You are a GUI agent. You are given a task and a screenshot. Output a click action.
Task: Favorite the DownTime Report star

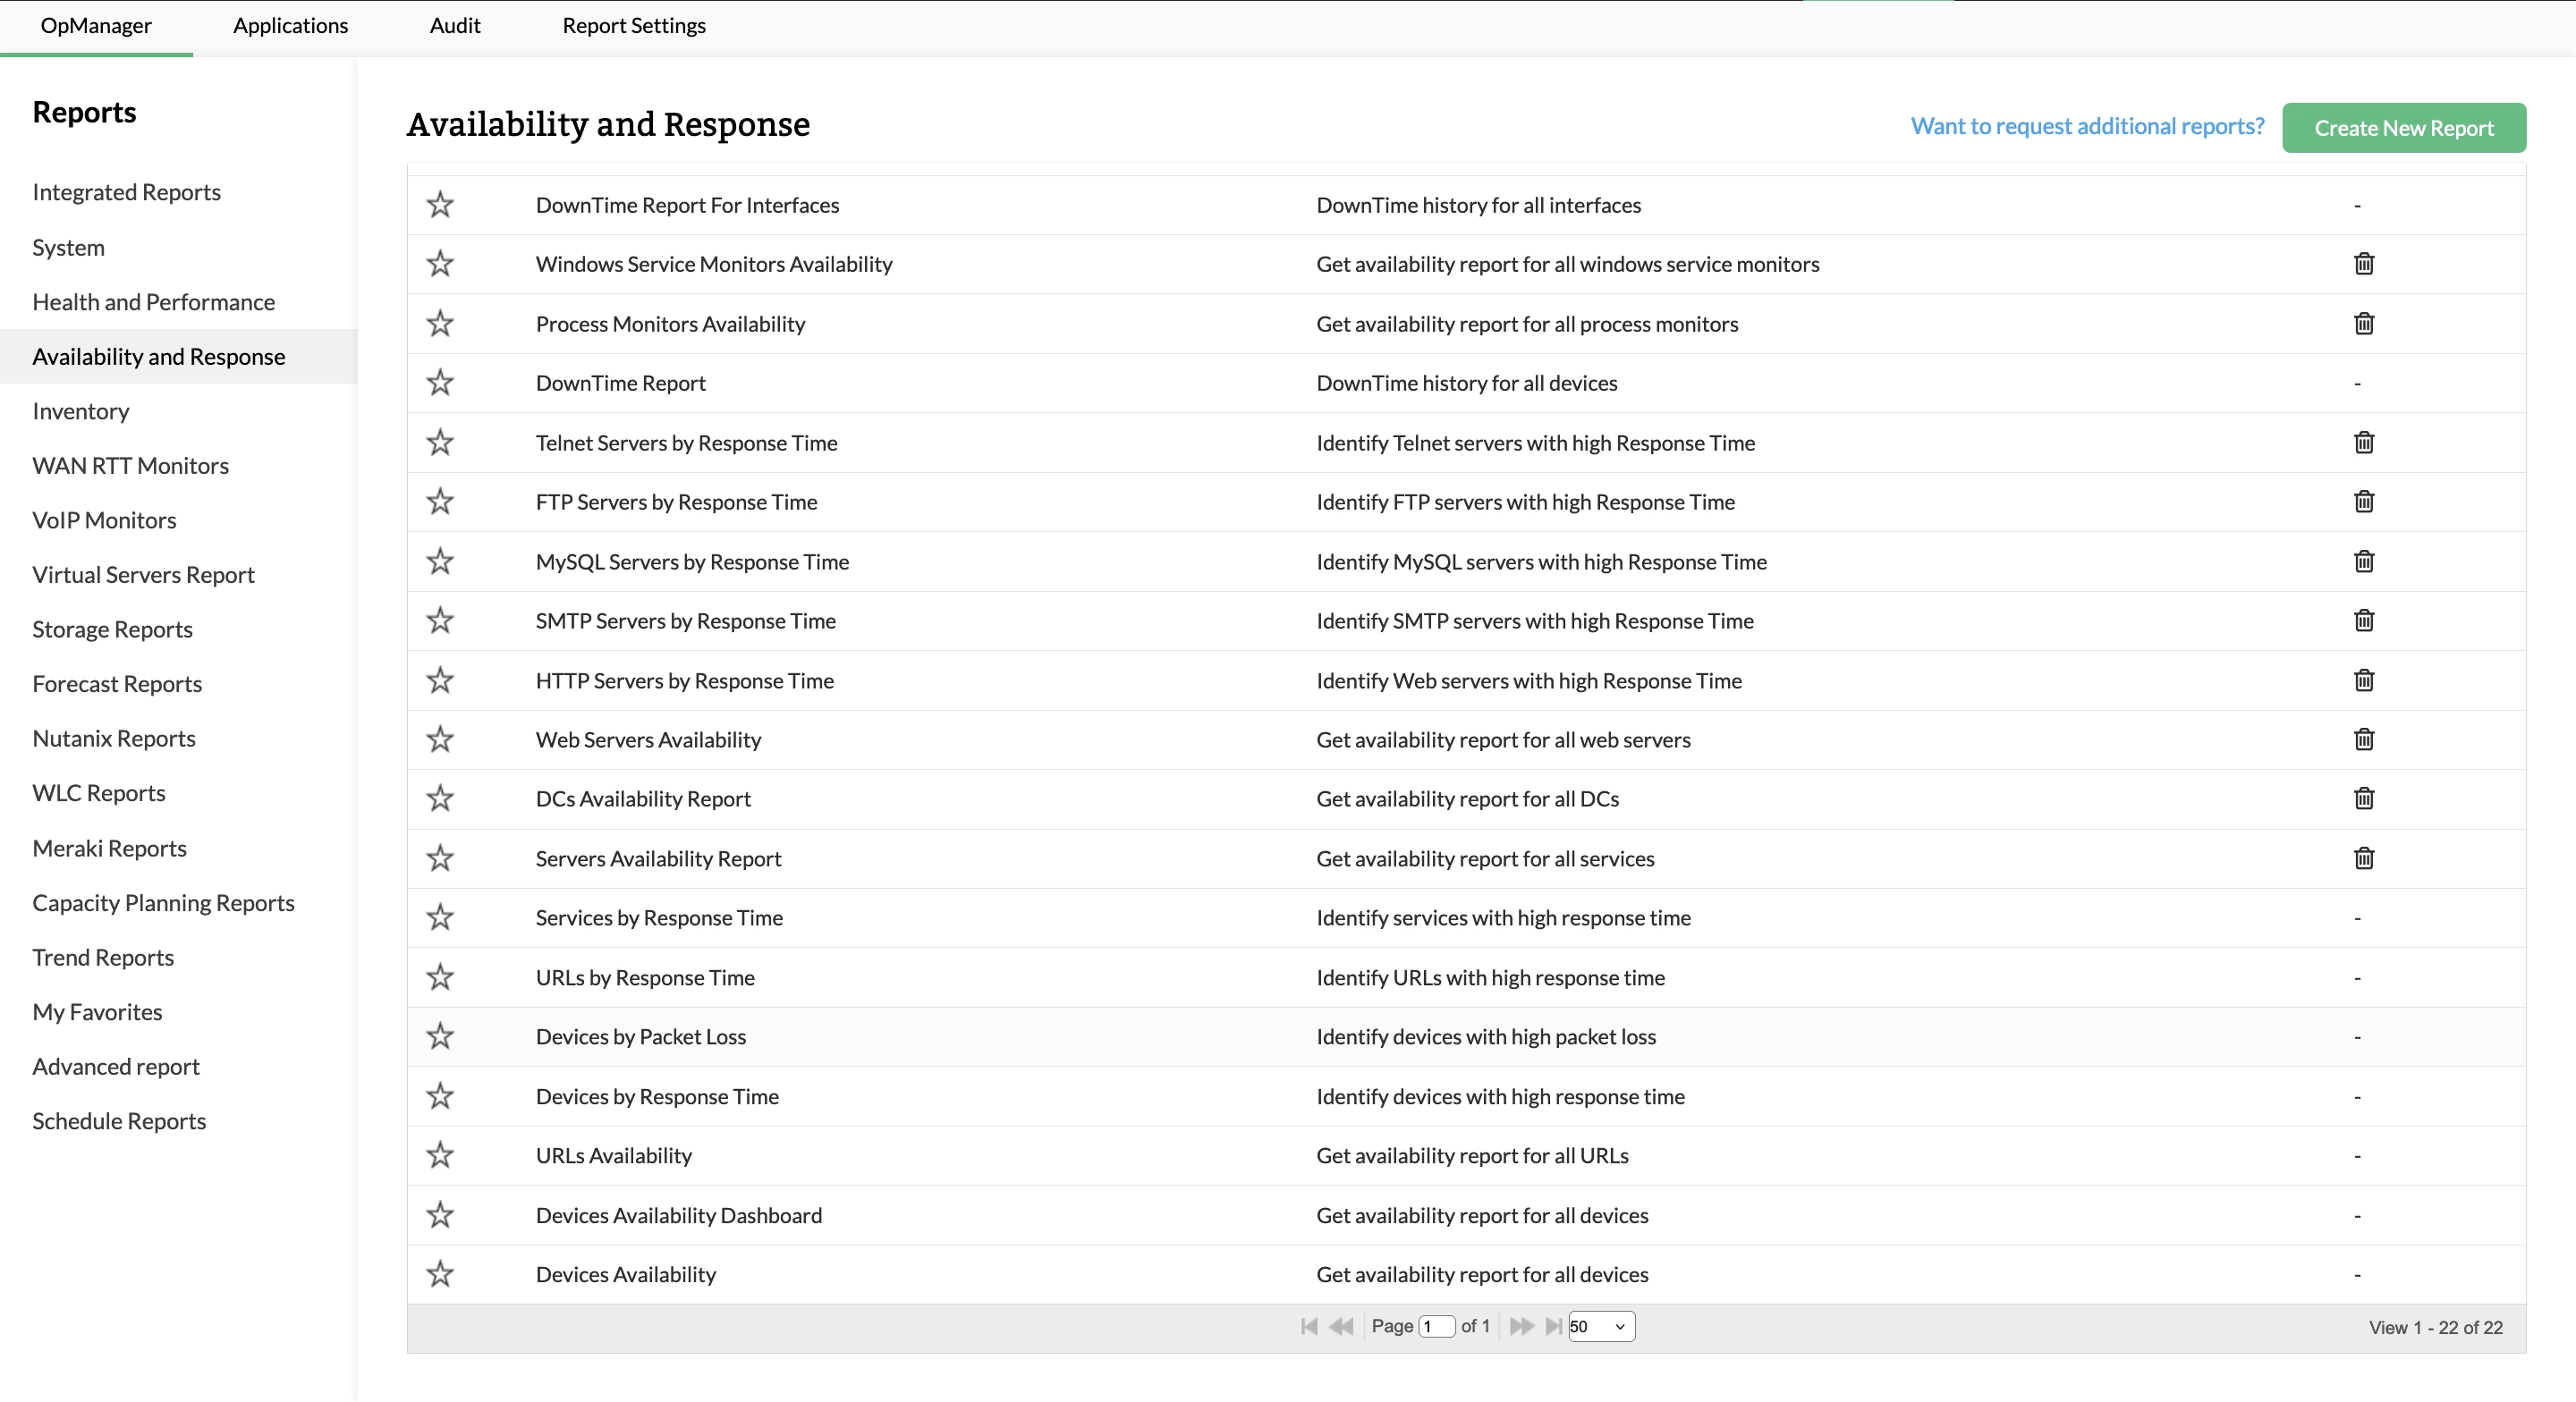[440, 383]
